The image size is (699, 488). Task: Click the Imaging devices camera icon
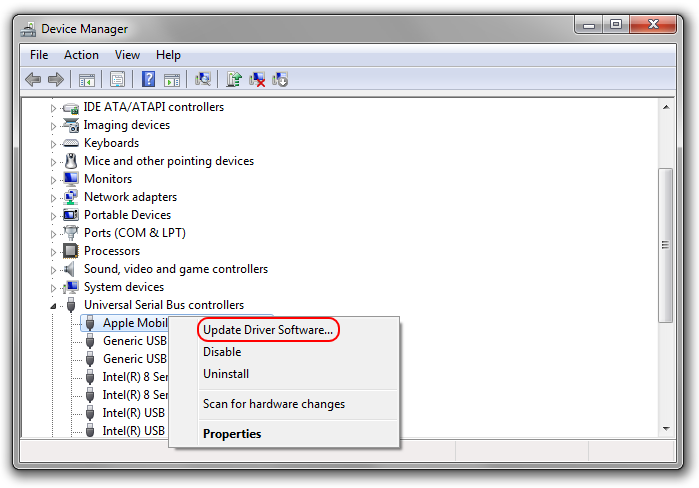[x=70, y=125]
